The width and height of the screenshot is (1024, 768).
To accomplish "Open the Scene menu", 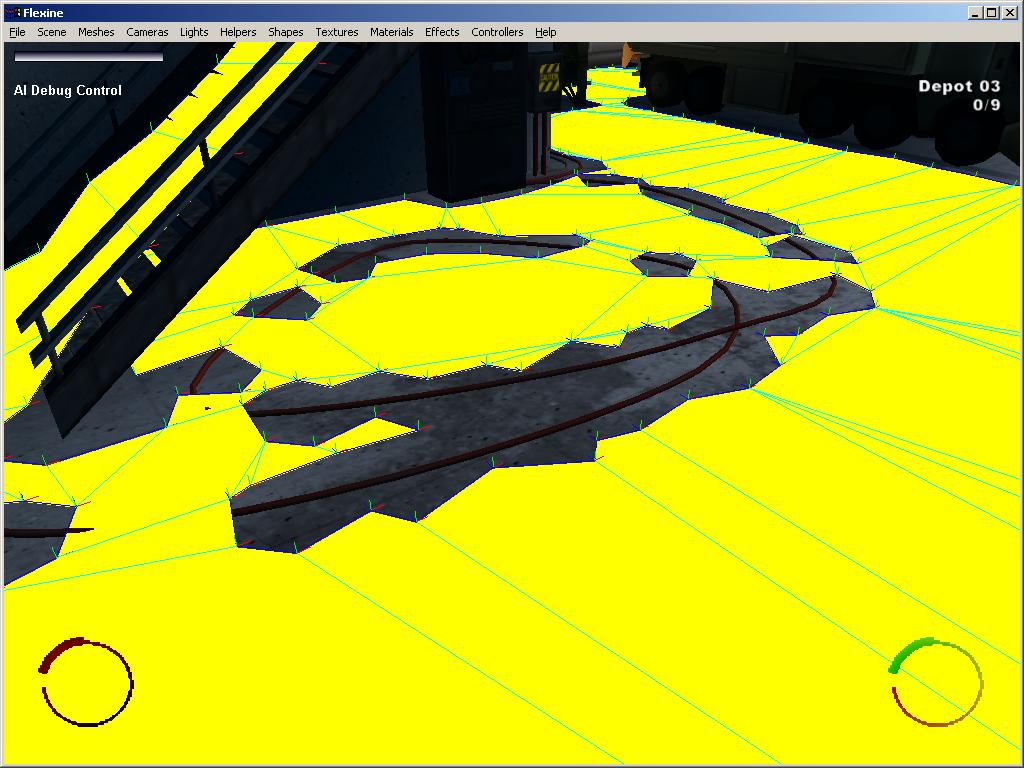I will [52, 32].
